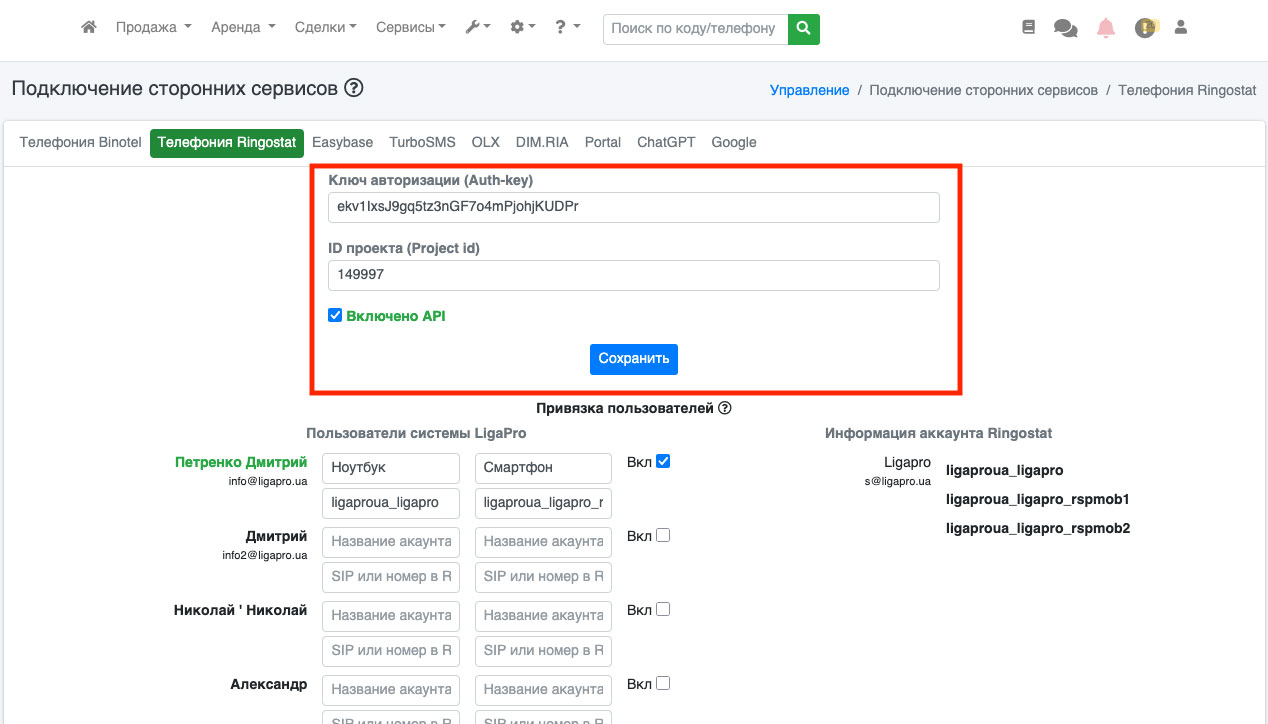Click Подключение сторонних сервисов breadcrumb text
This screenshot has height=724, width=1268.
click(983, 90)
